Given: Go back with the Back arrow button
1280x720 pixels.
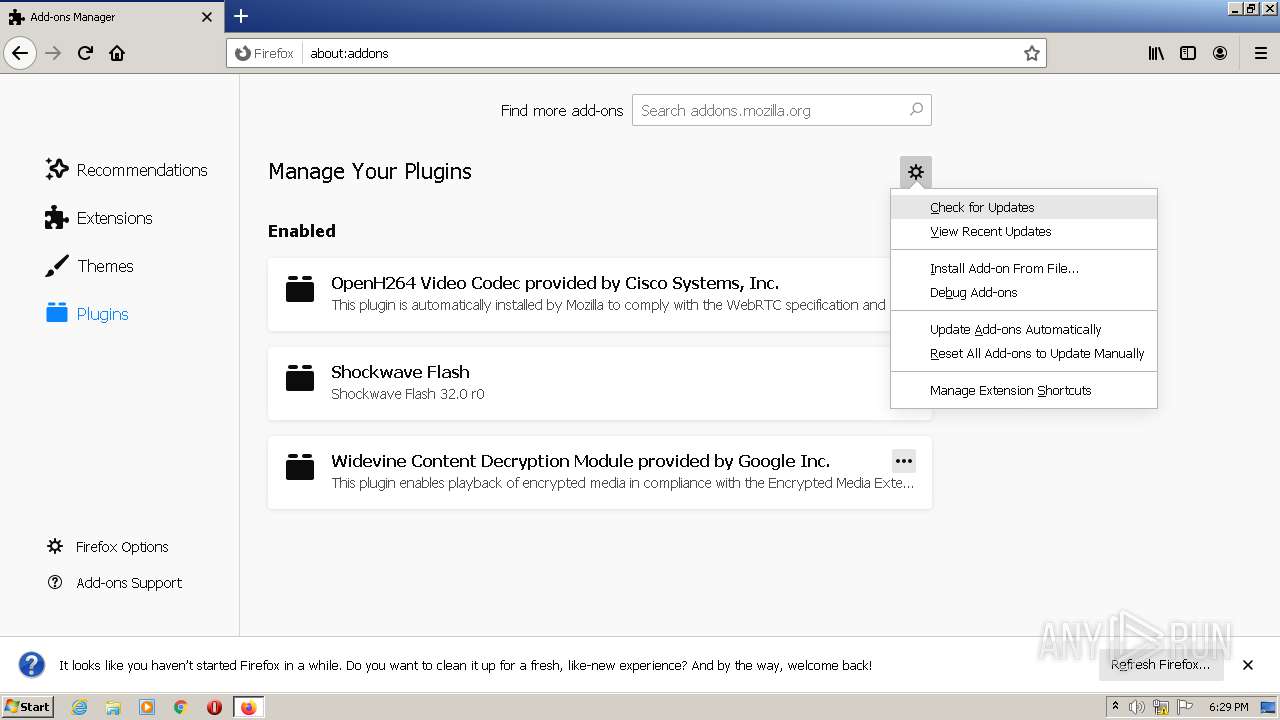Looking at the screenshot, I should 20,53.
